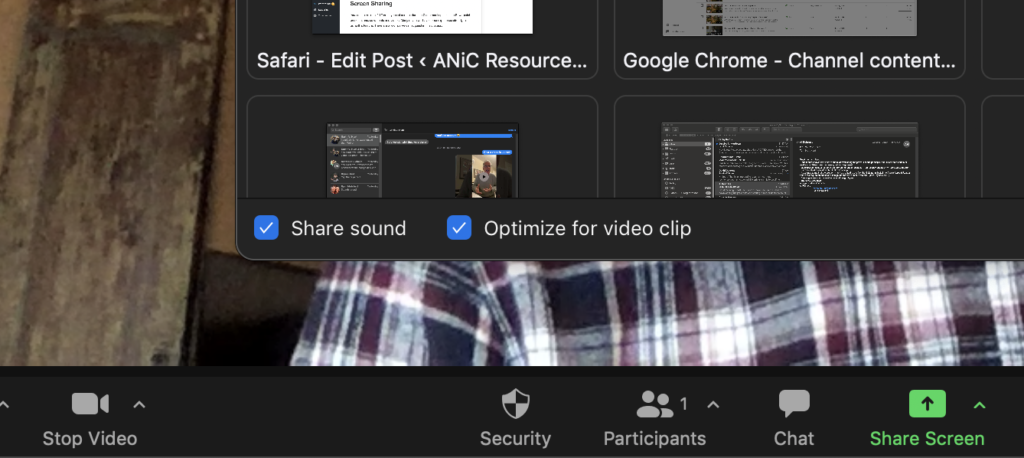The width and height of the screenshot is (1024, 458).
Task: Choose the dark notes app window thumbnail
Action: pyautogui.click(x=789, y=158)
